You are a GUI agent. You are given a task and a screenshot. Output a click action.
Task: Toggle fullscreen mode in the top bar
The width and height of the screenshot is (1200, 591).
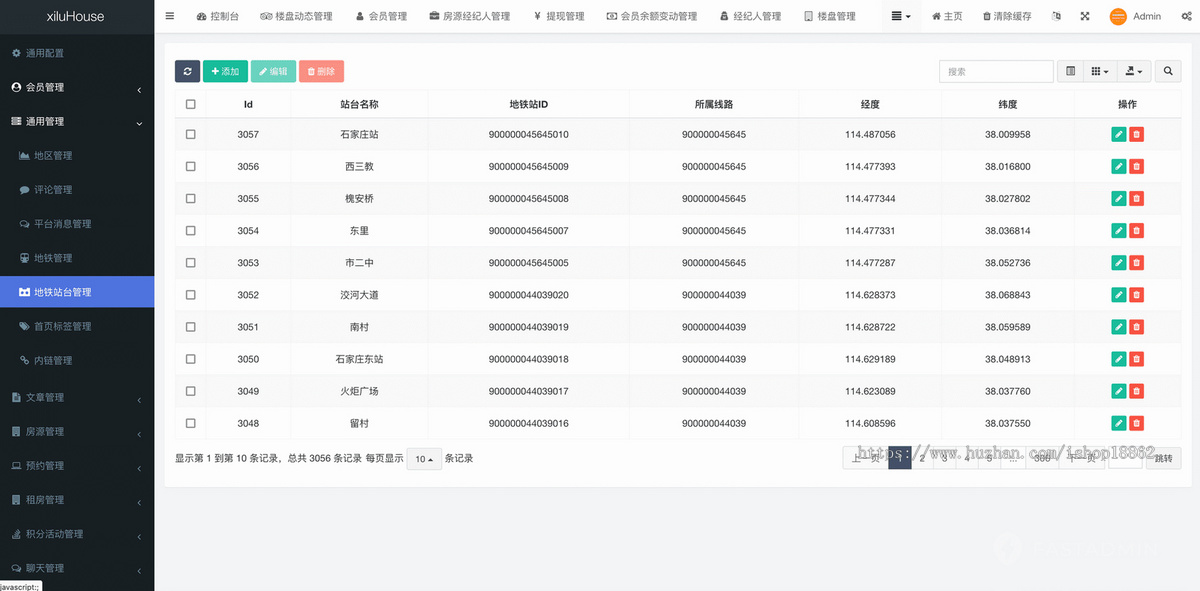click(x=1084, y=16)
